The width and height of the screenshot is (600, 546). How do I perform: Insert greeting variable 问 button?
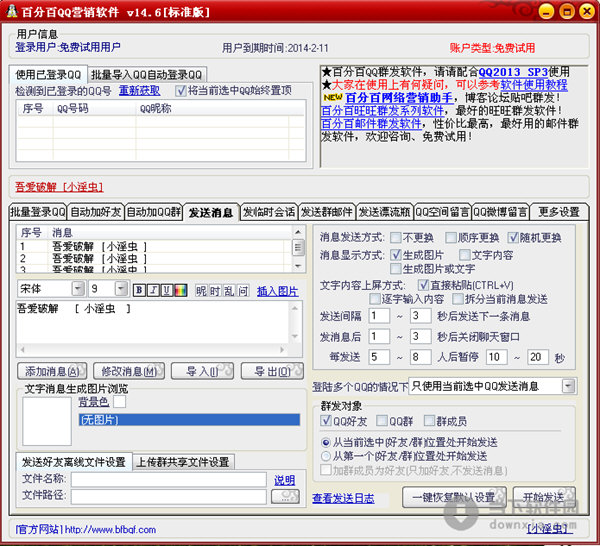(243, 291)
